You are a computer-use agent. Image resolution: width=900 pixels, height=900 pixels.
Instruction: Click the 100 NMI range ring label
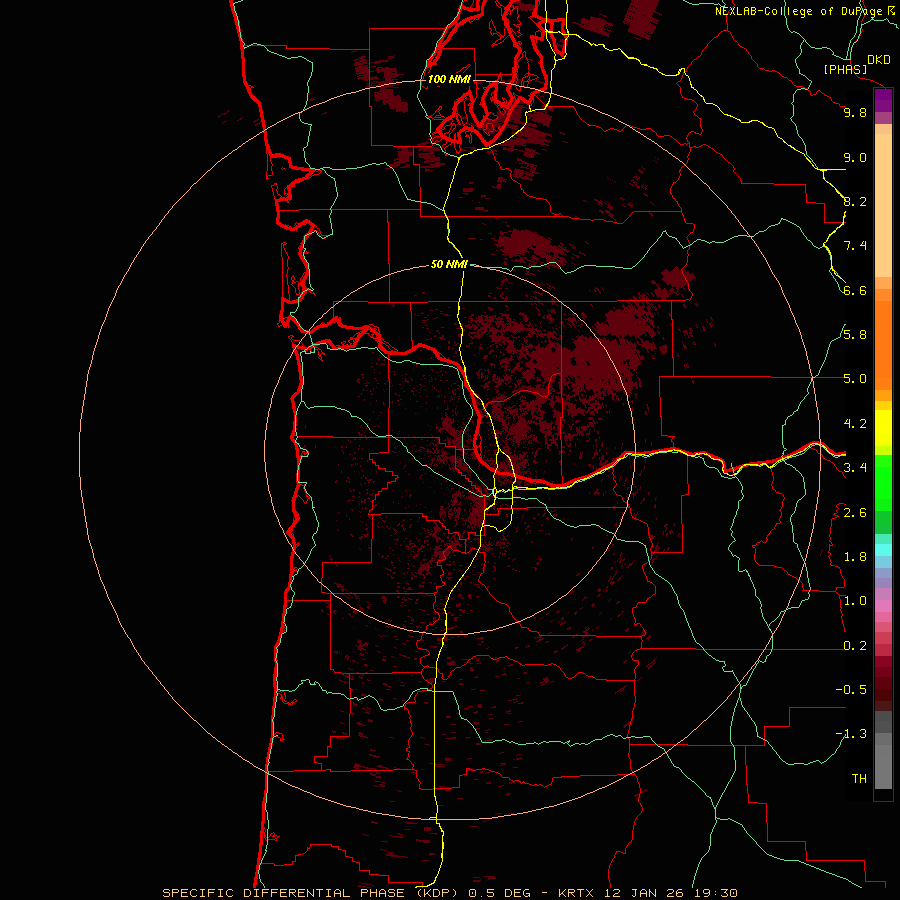click(449, 79)
